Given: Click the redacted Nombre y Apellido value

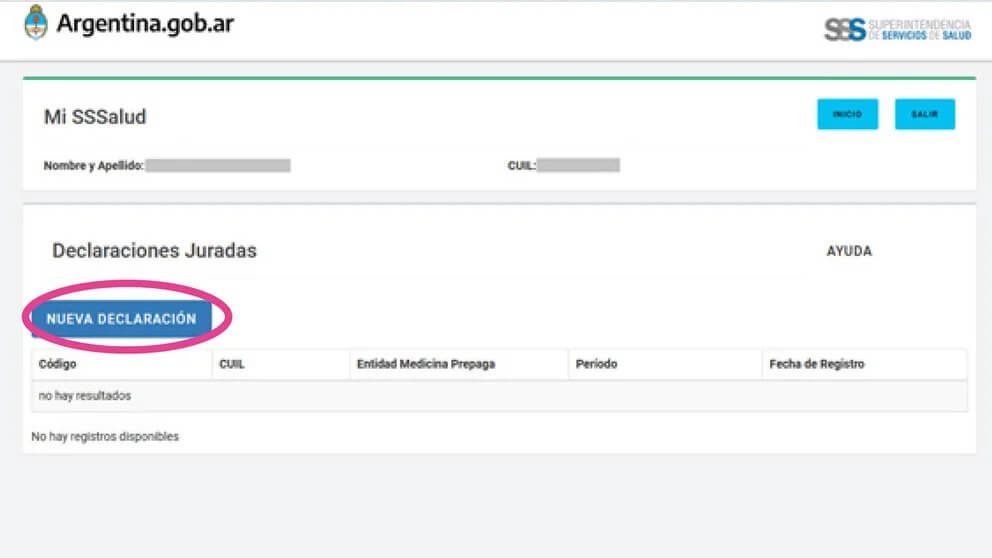Looking at the screenshot, I should [218, 165].
